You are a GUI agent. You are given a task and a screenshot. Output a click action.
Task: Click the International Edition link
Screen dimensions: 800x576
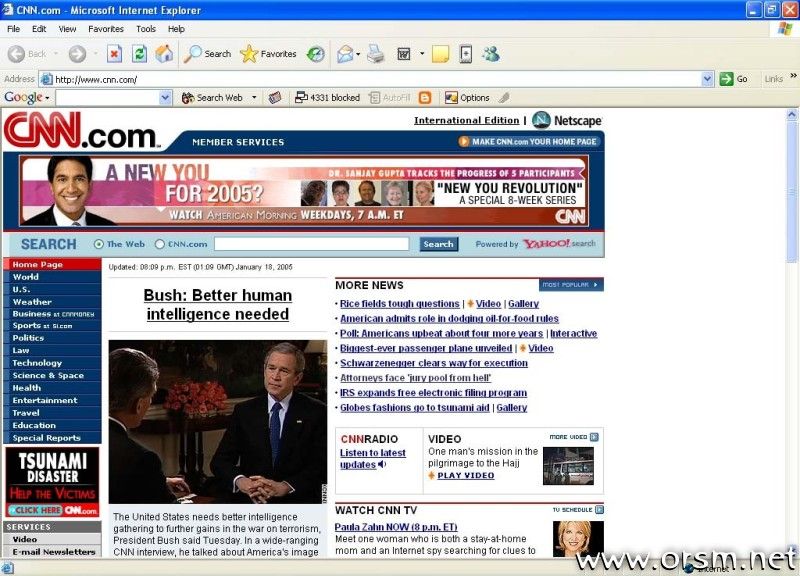pos(466,120)
